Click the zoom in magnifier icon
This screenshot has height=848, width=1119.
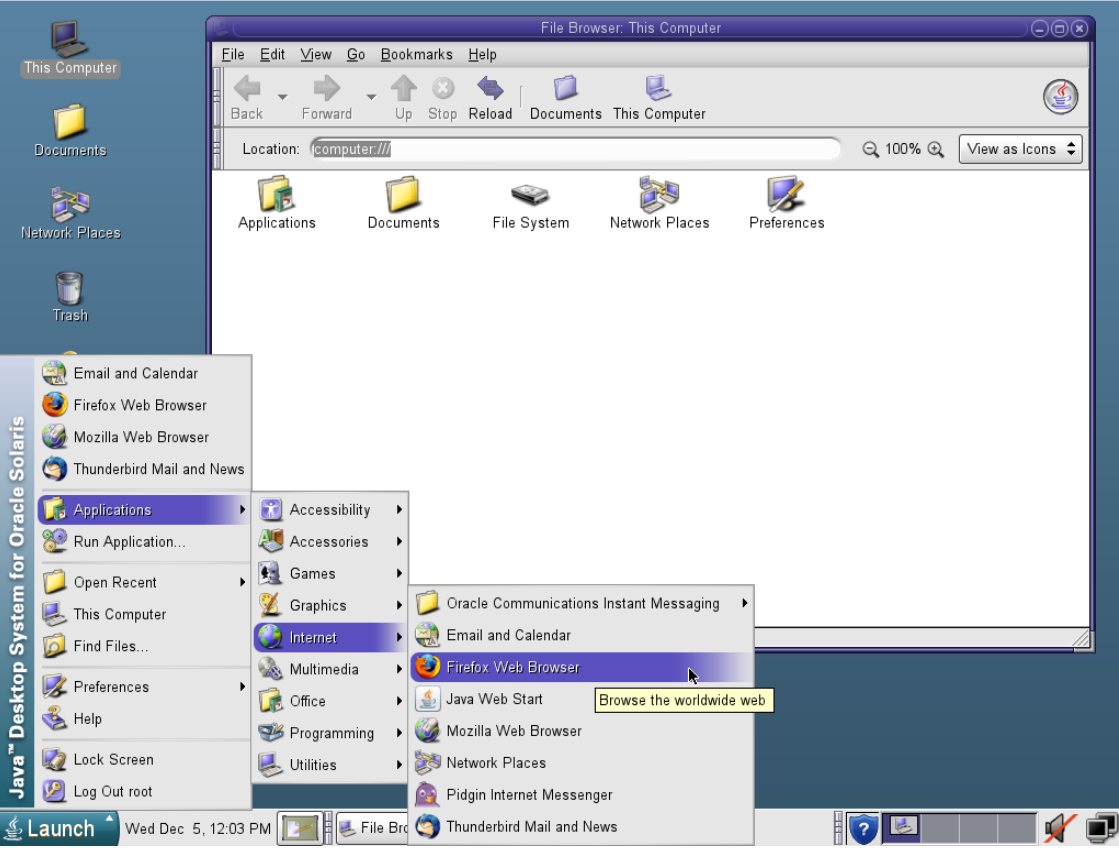click(x=936, y=149)
